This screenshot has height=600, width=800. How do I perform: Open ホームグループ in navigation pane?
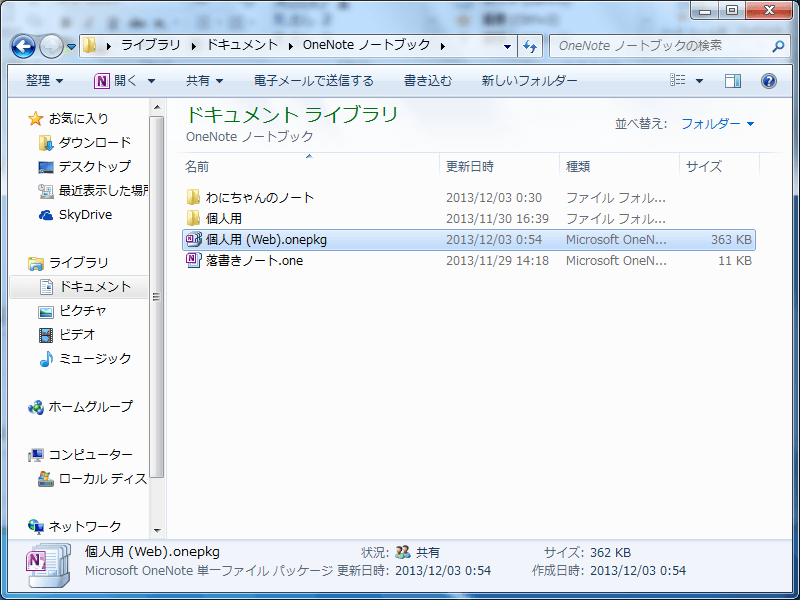[x=90, y=407]
